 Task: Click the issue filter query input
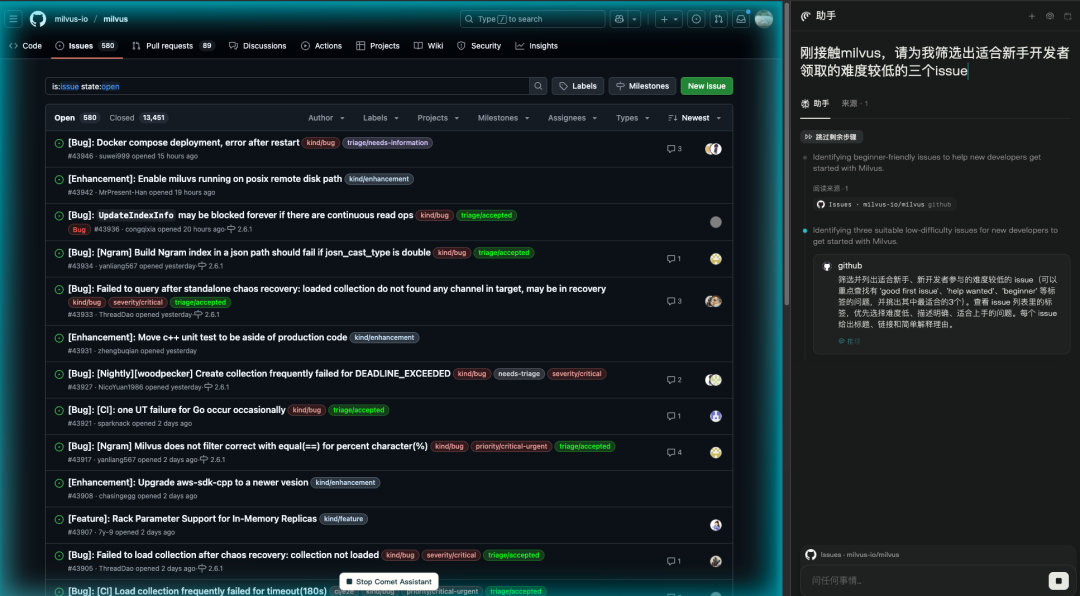pyautogui.click(x=287, y=86)
